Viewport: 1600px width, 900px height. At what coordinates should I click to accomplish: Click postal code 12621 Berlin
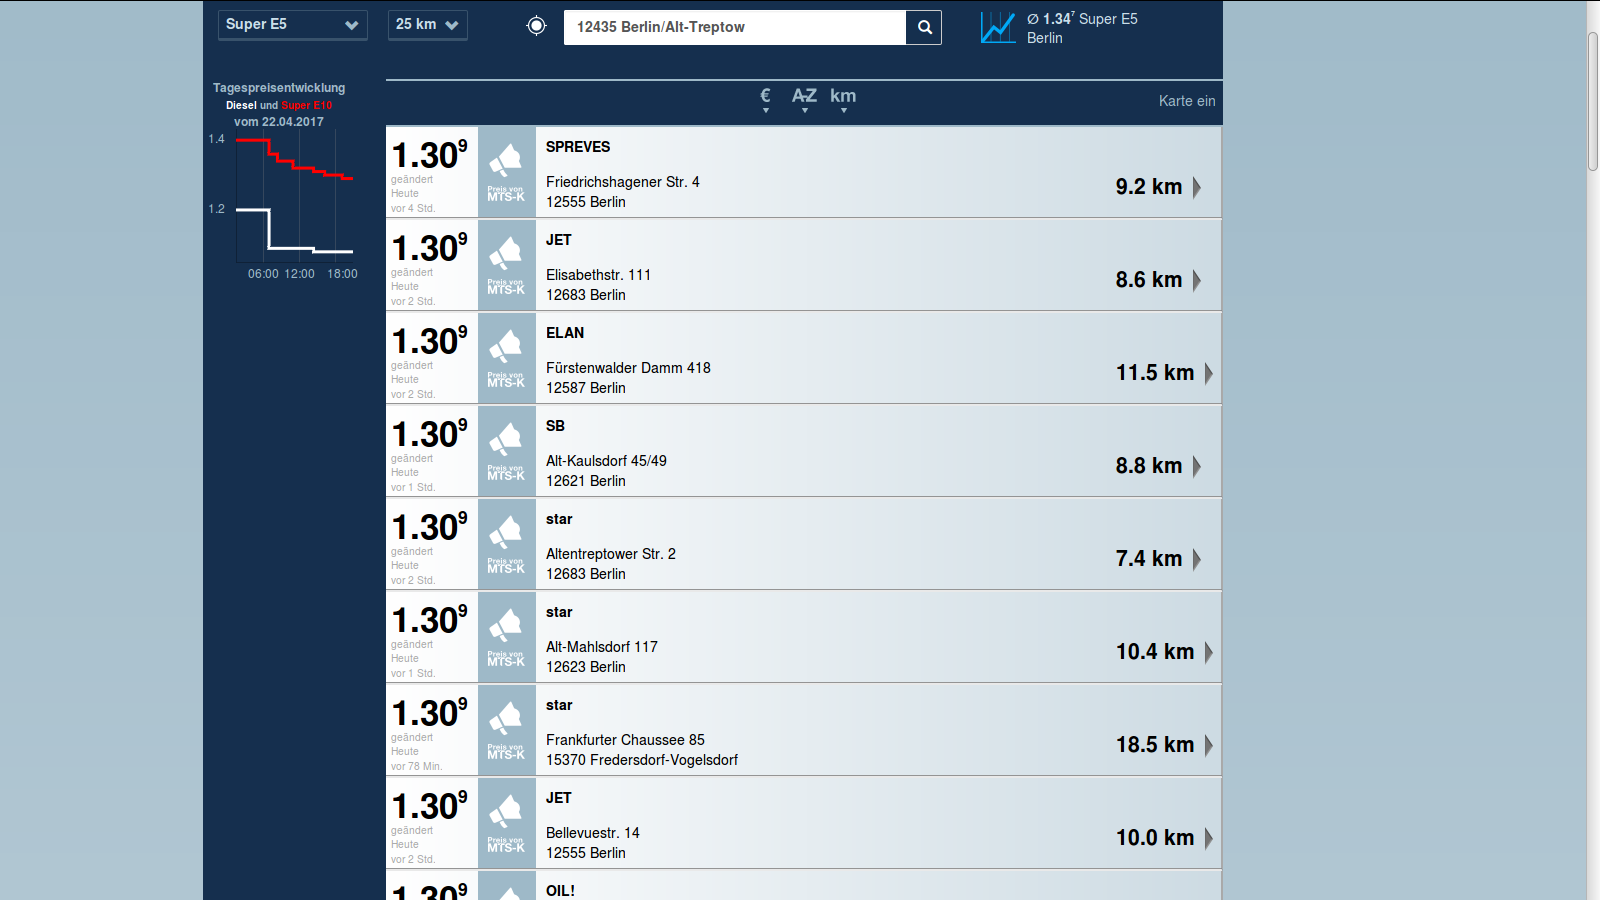586,481
